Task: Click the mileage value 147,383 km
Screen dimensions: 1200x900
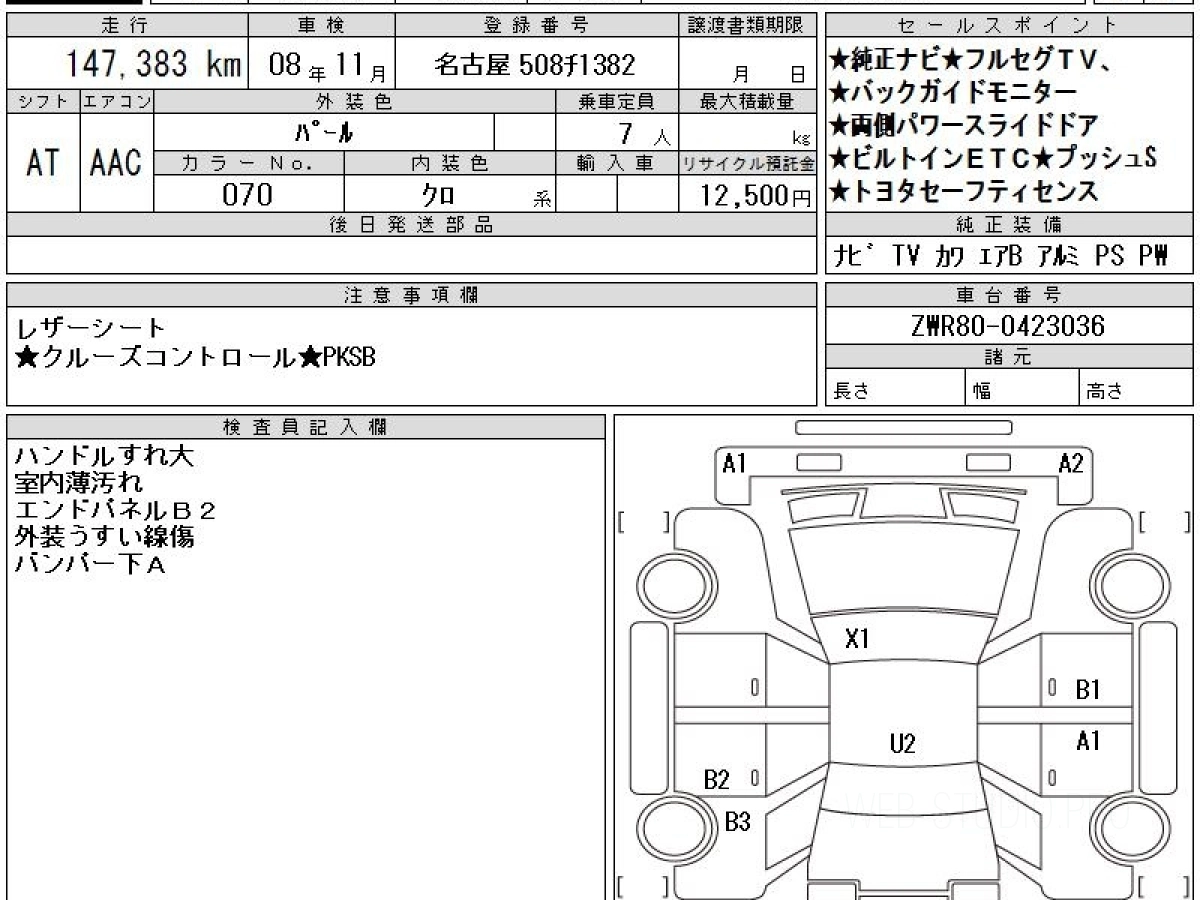Action: (x=153, y=65)
